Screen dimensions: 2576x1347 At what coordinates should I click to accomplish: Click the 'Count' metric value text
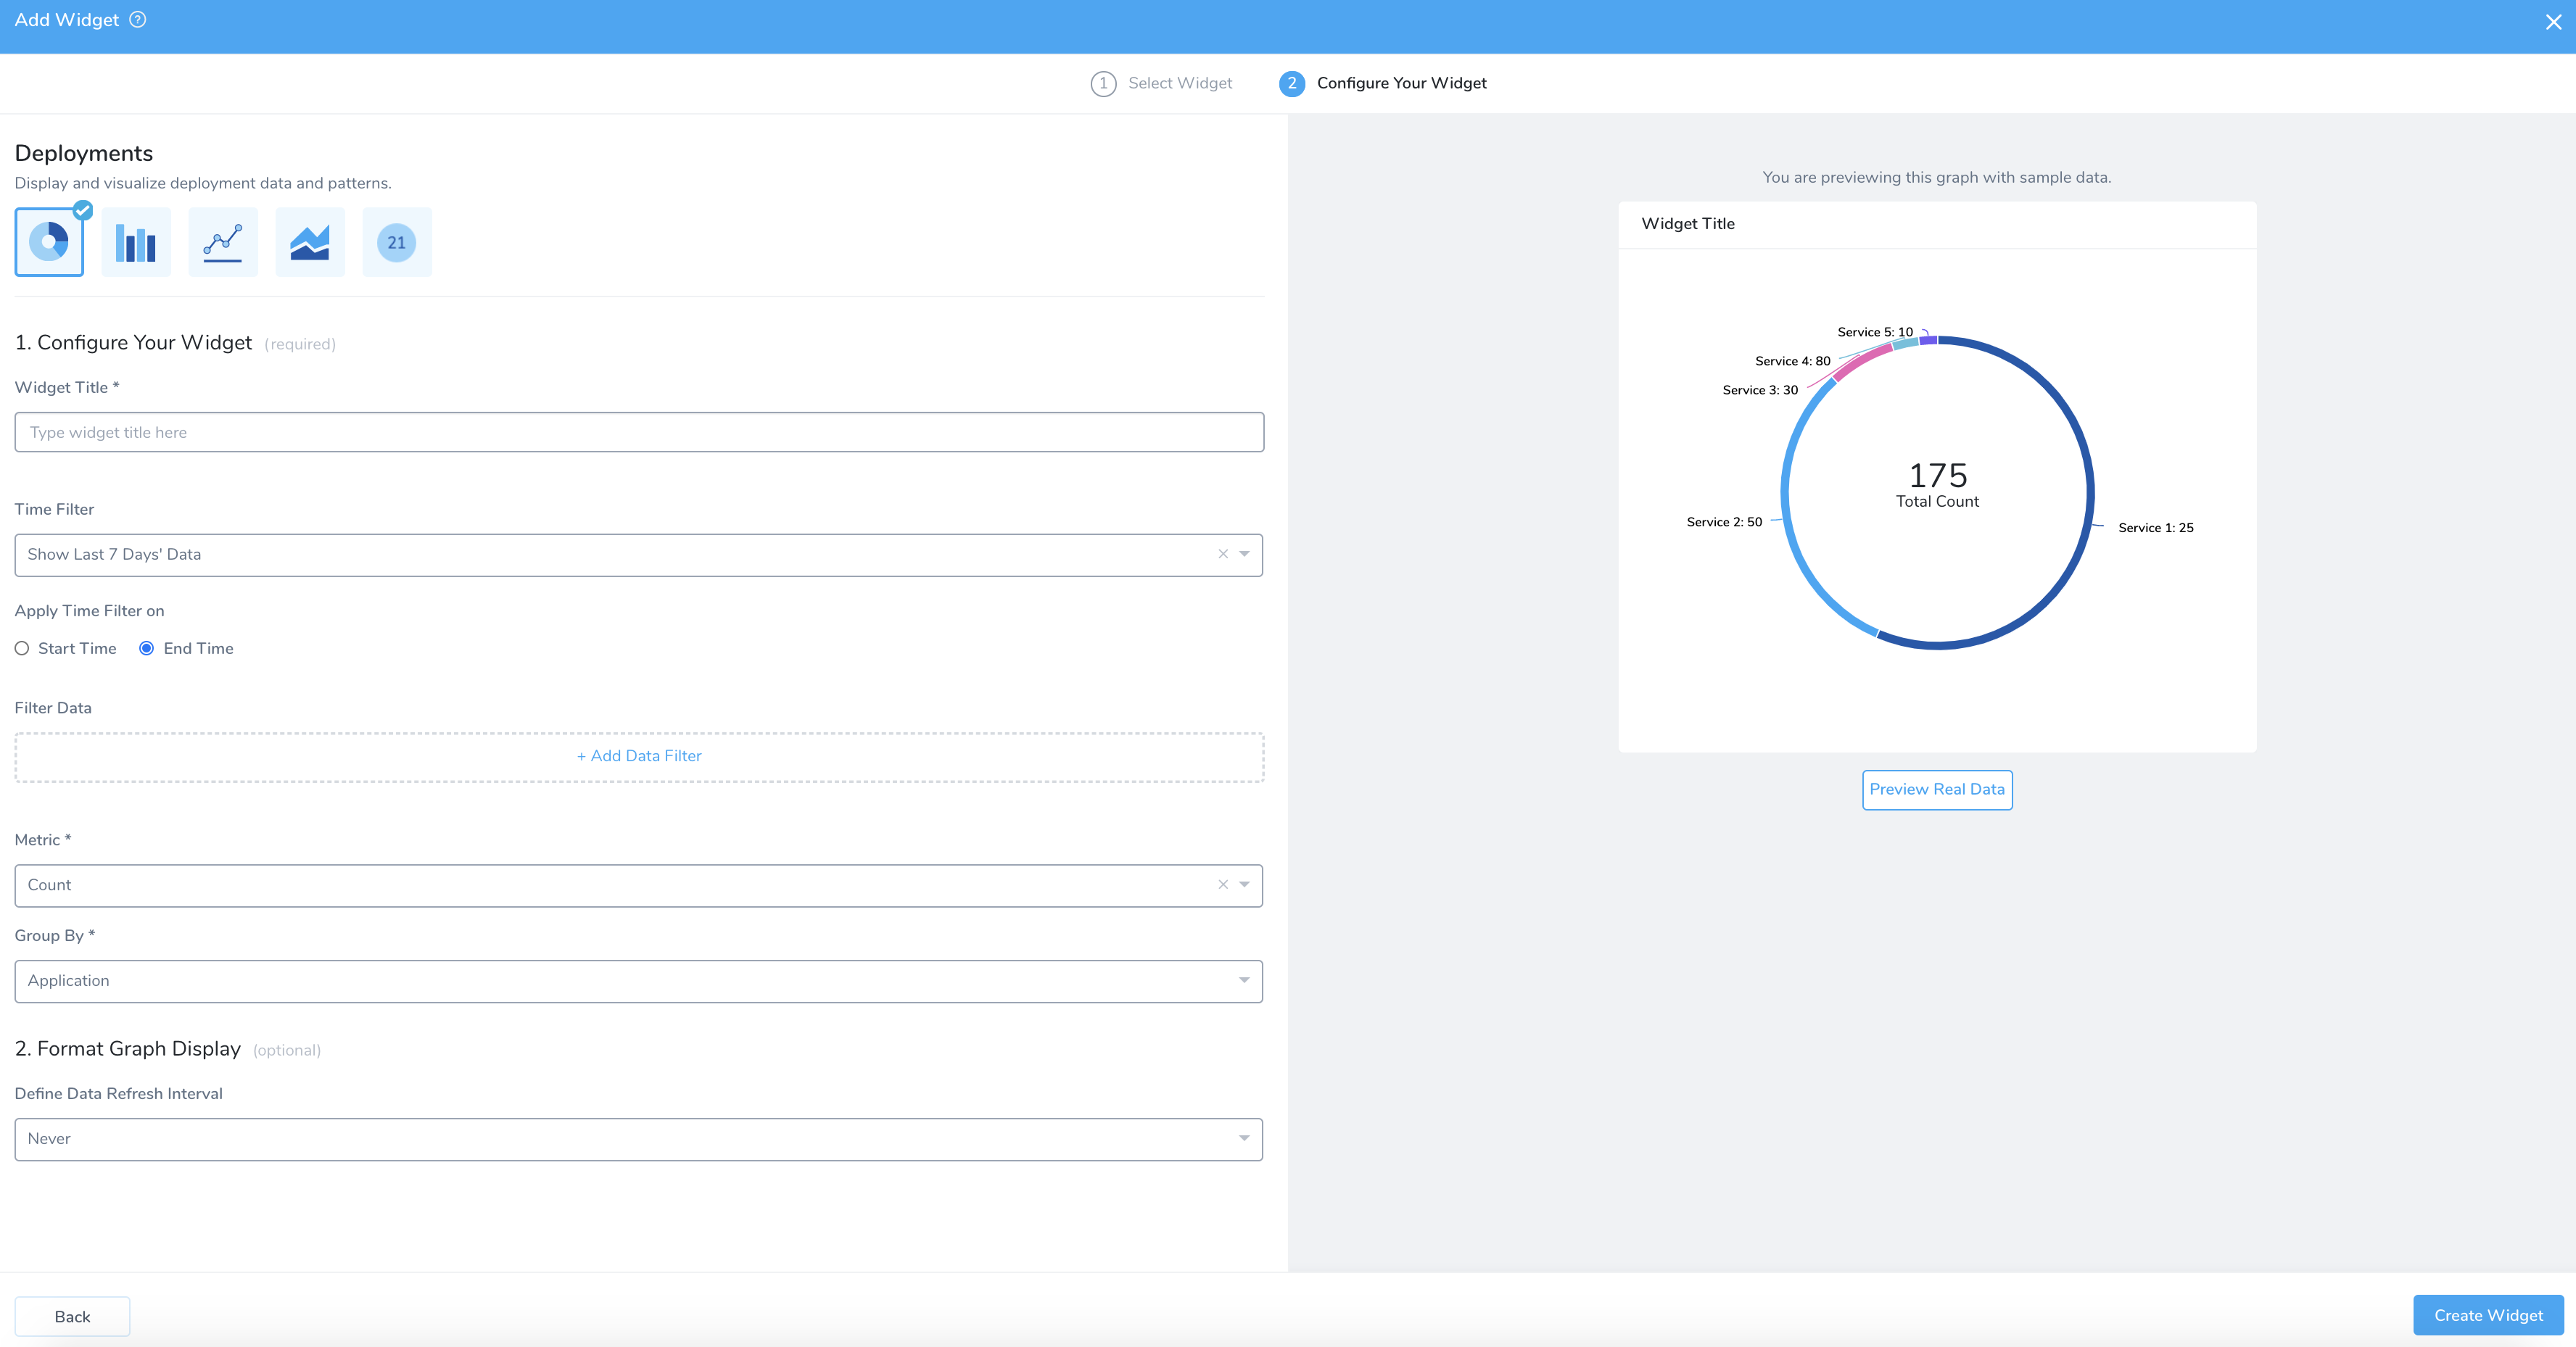[x=49, y=885]
